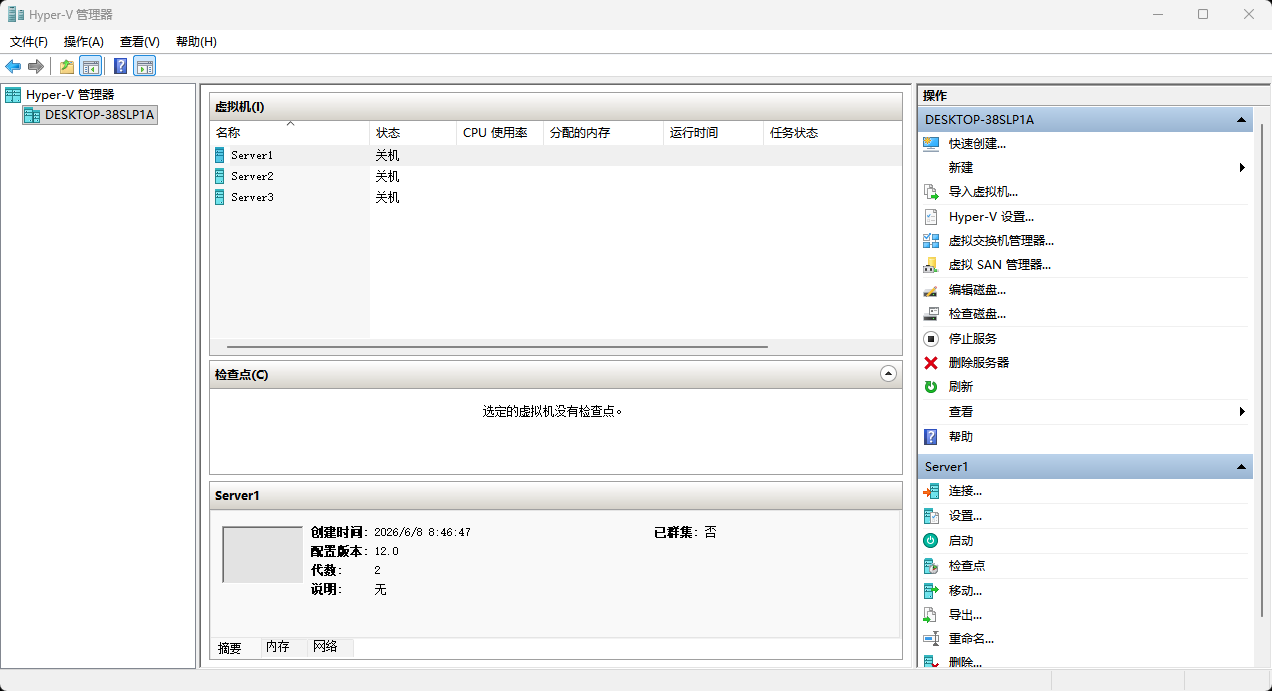1272x691 pixels.
Task: Collapse the DESKTOP-38SLP1A actions section
Action: point(1242,119)
